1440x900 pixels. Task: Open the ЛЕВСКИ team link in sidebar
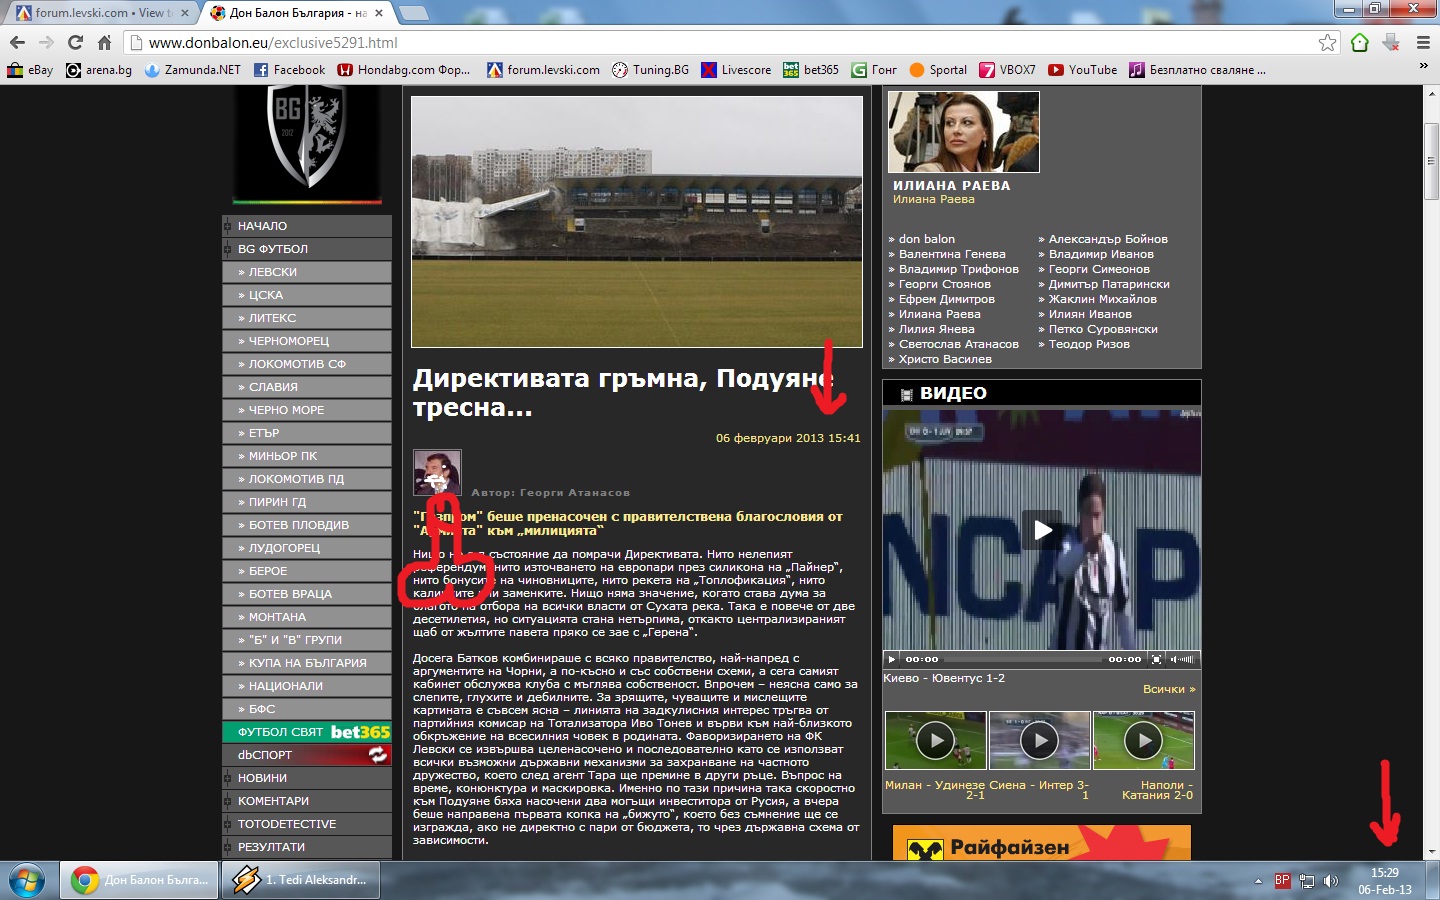coord(272,272)
